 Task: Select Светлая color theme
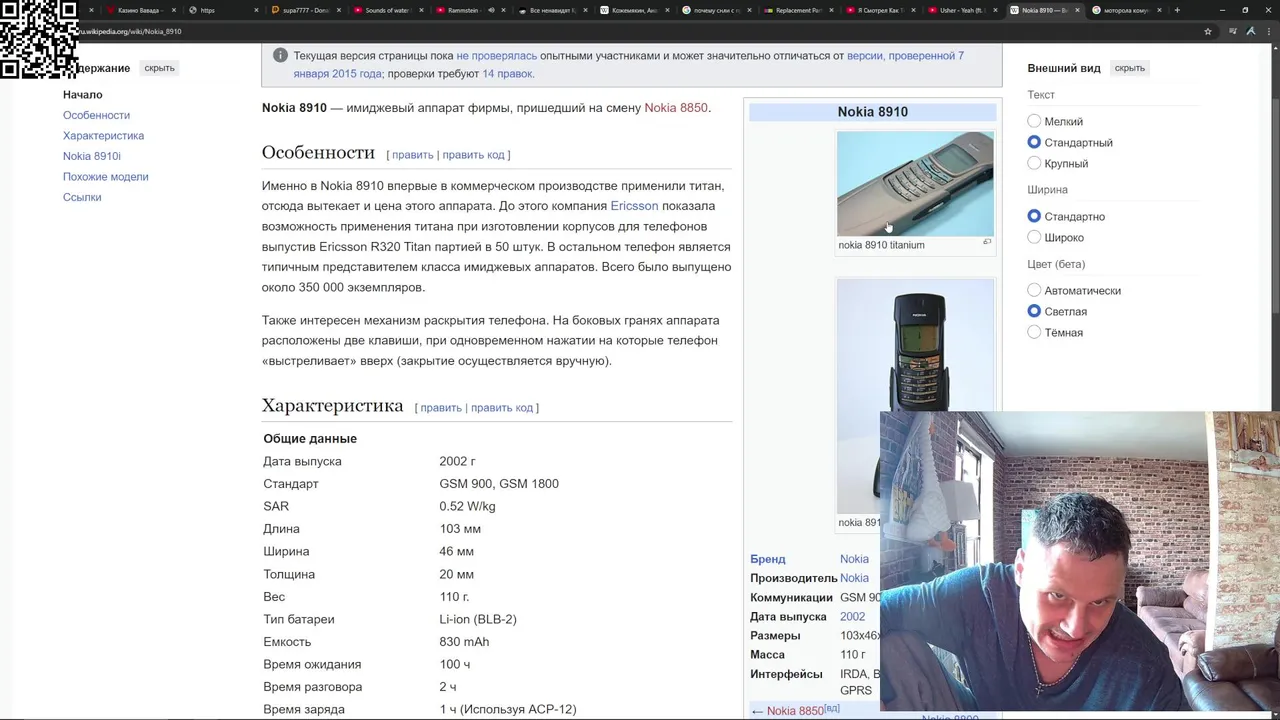[1034, 311]
